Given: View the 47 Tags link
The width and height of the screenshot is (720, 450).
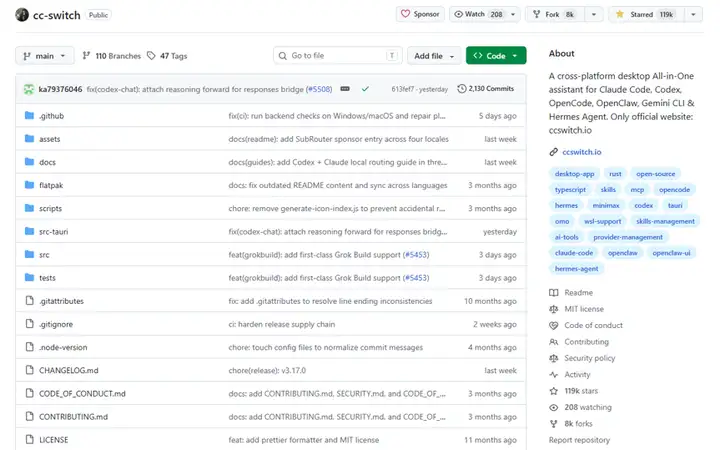Looking at the screenshot, I should pyautogui.click(x=167, y=56).
